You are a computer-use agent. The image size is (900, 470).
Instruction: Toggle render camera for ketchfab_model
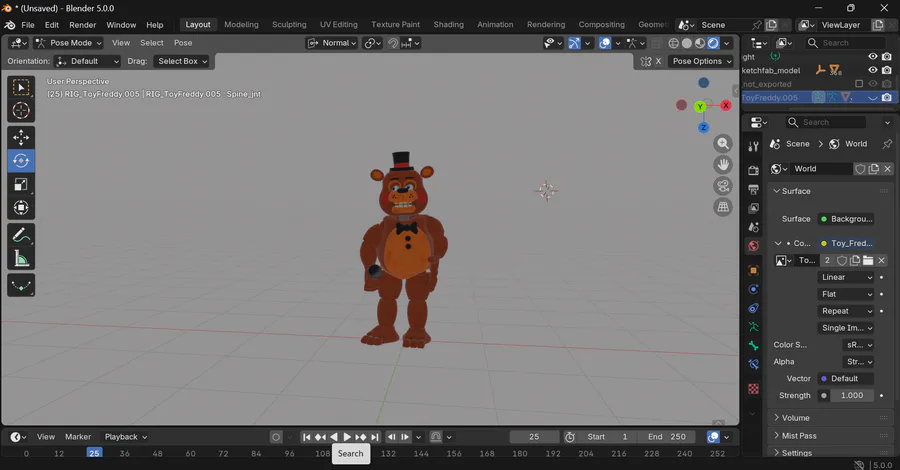(887, 70)
